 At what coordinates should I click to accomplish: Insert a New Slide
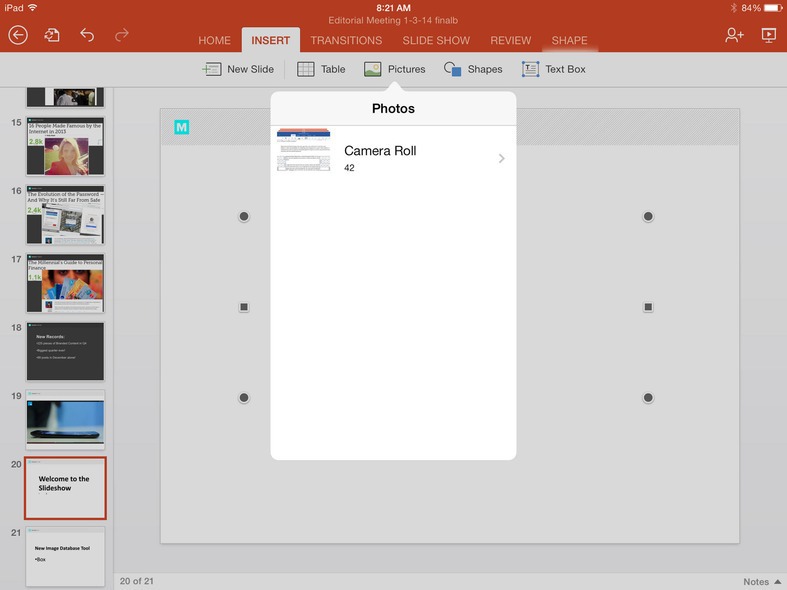(238, 69)
